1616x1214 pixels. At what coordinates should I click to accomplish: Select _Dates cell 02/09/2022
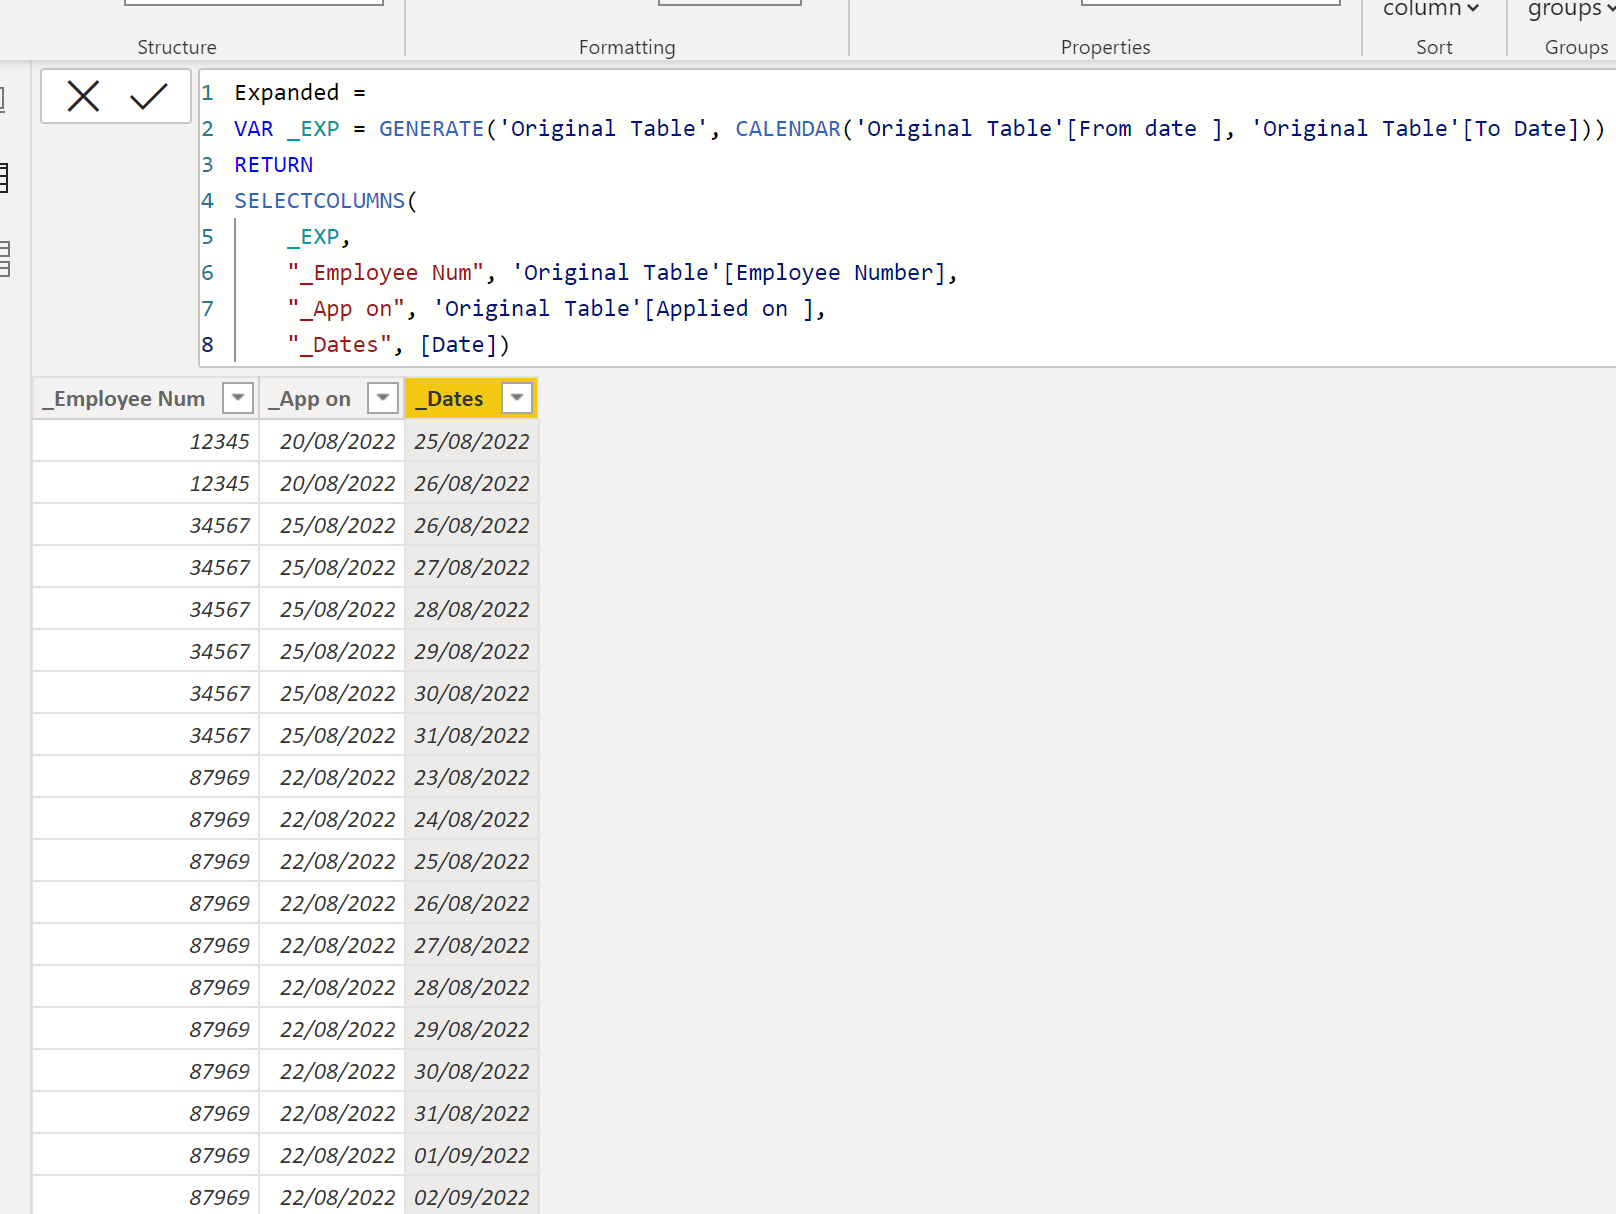click(471, 1196)
